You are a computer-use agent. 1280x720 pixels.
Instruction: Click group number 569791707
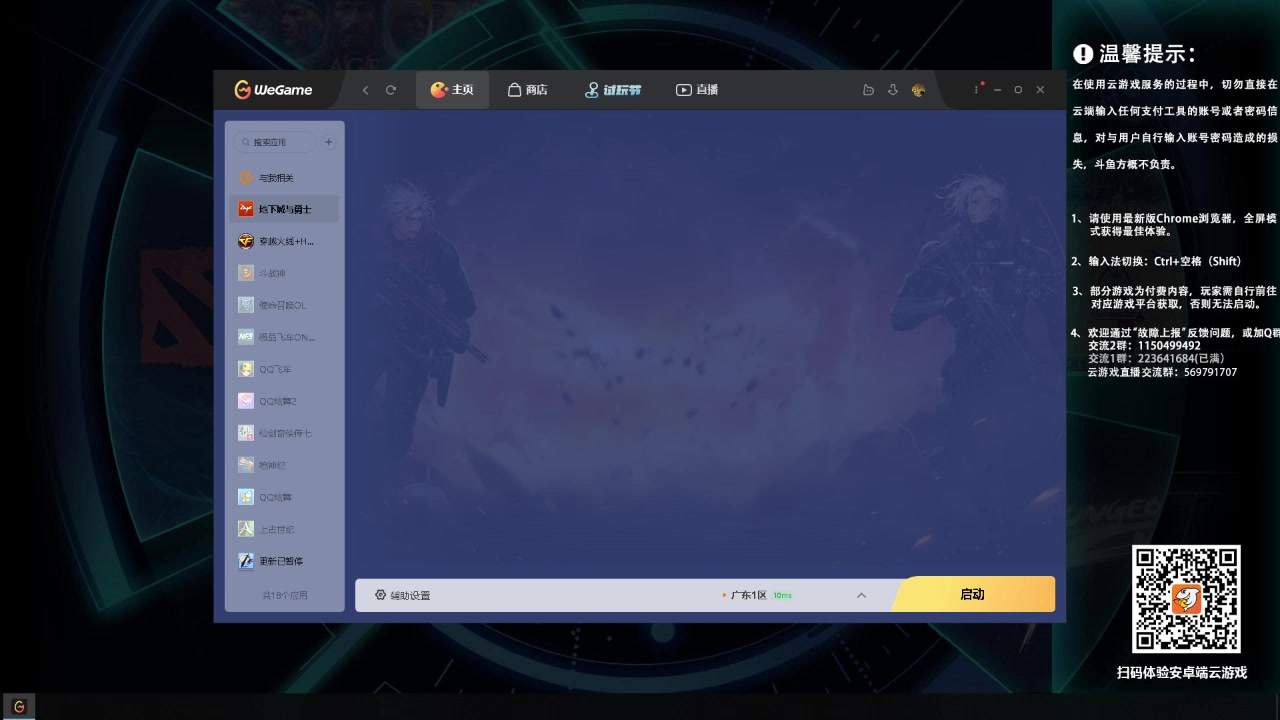1210,372
